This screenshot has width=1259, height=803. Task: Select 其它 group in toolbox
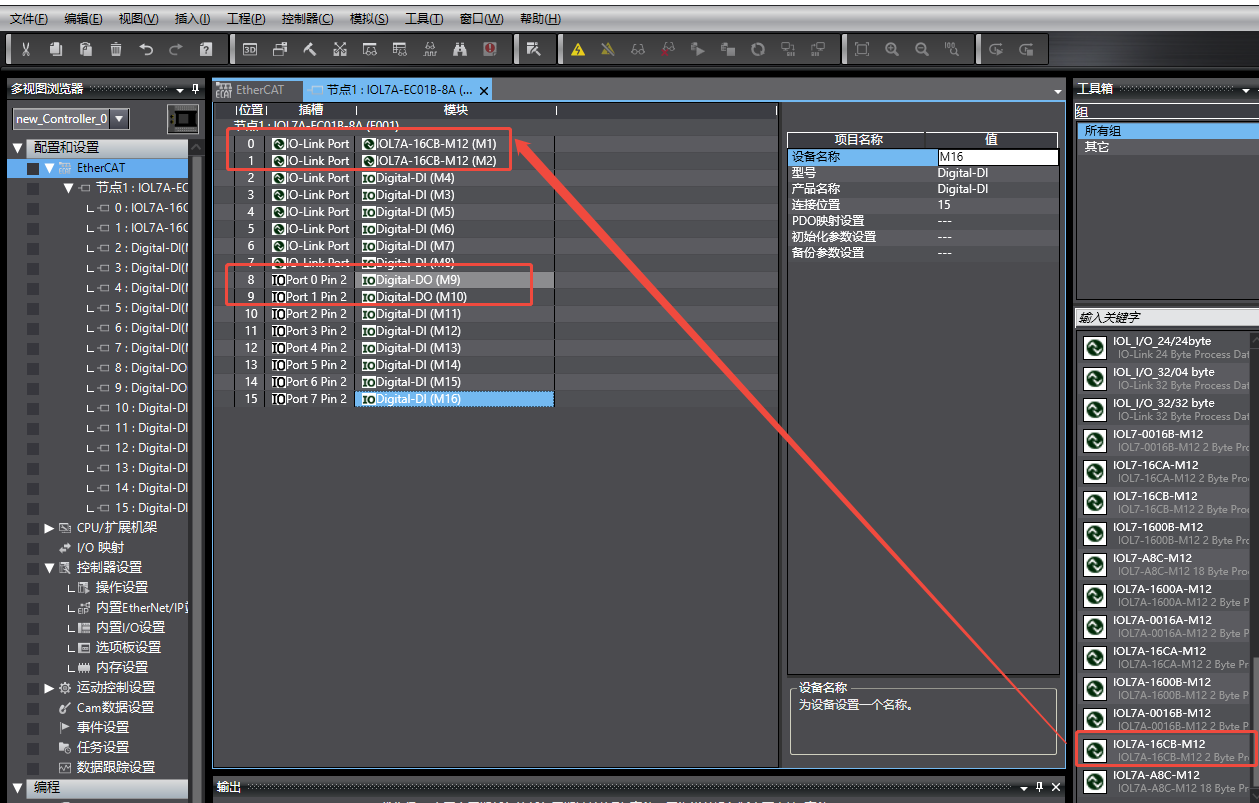[x=1097, y=147]
